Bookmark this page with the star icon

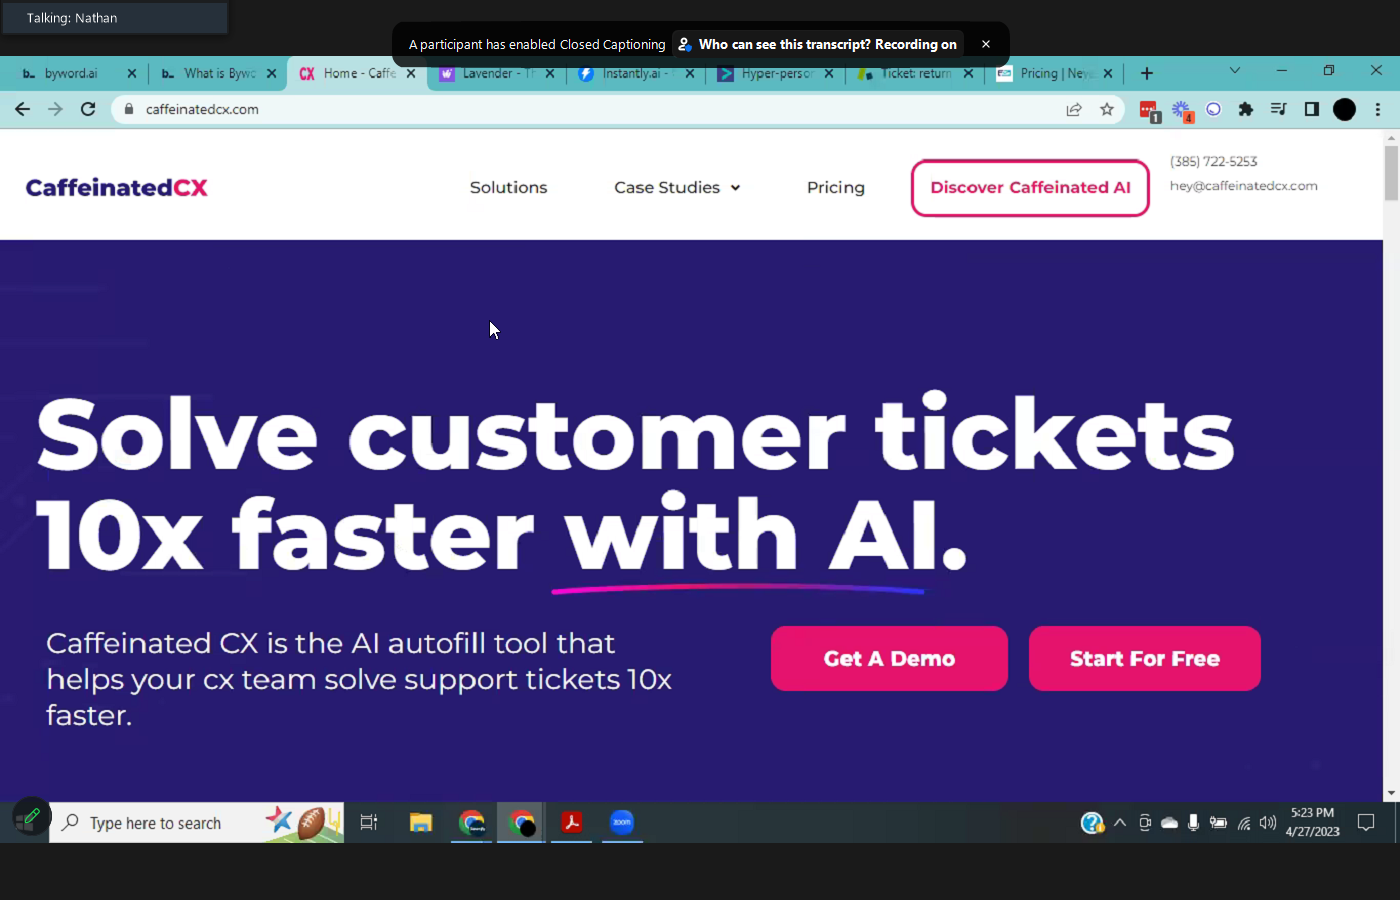tap(1106, 109)
